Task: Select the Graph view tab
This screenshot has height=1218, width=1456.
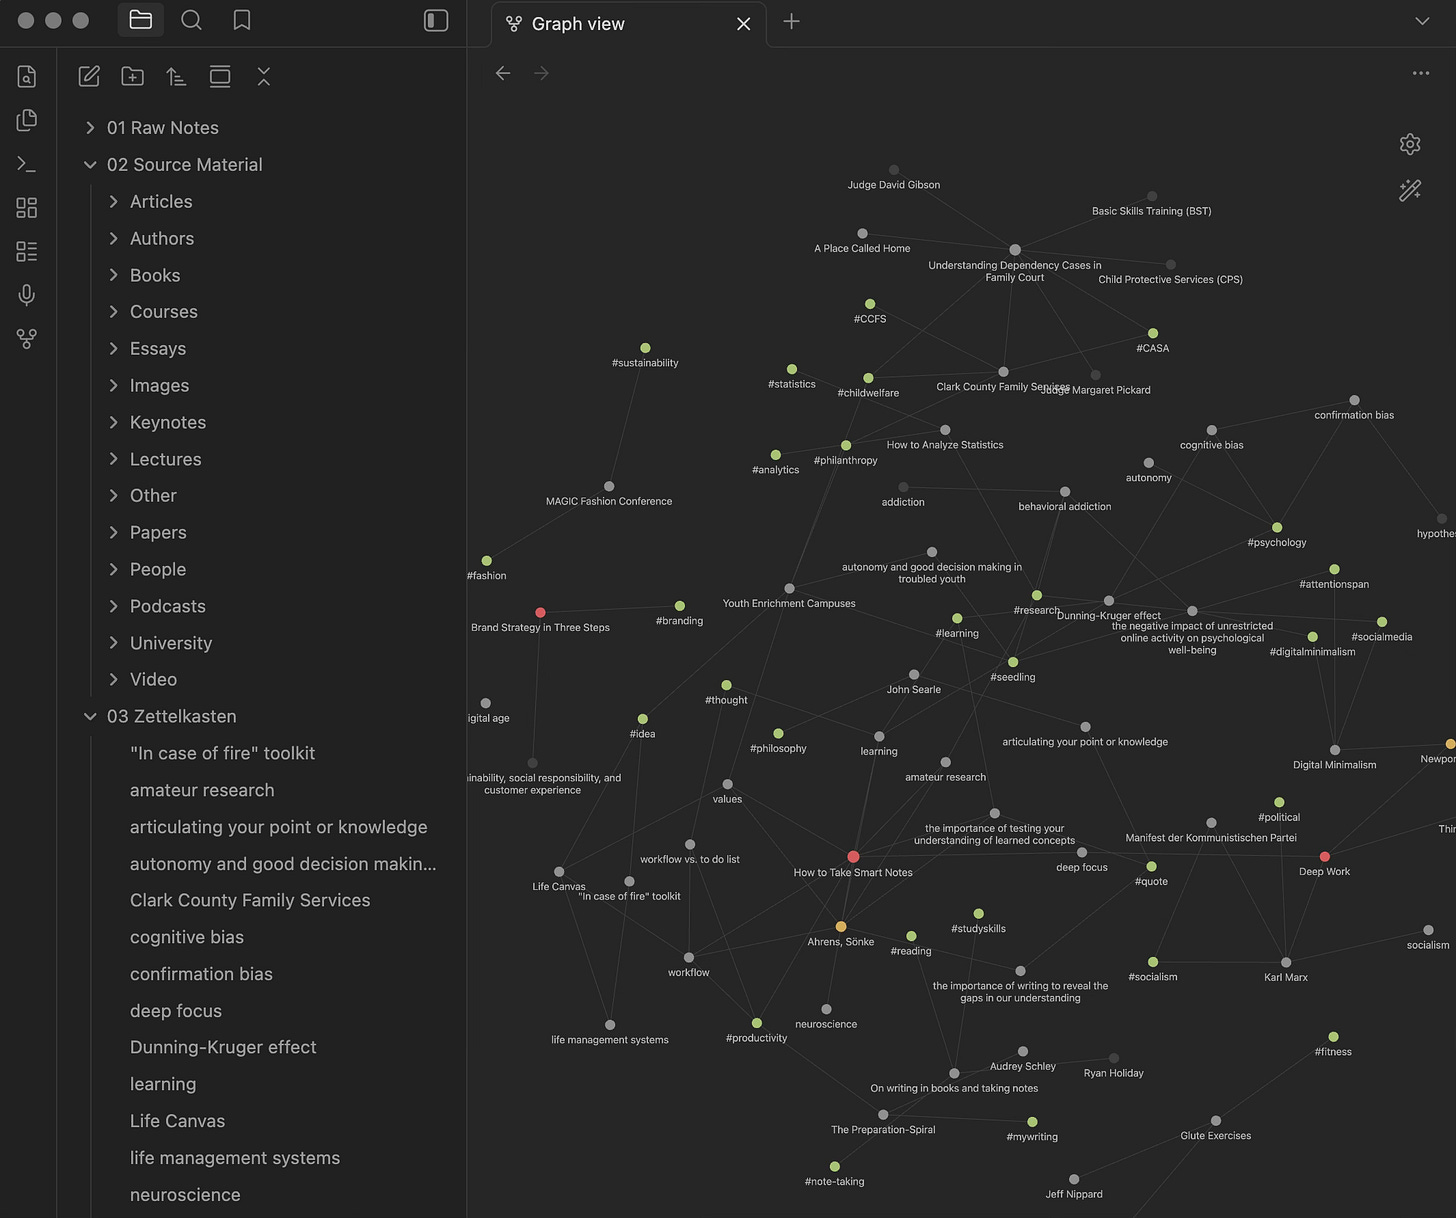Action: 628,24
